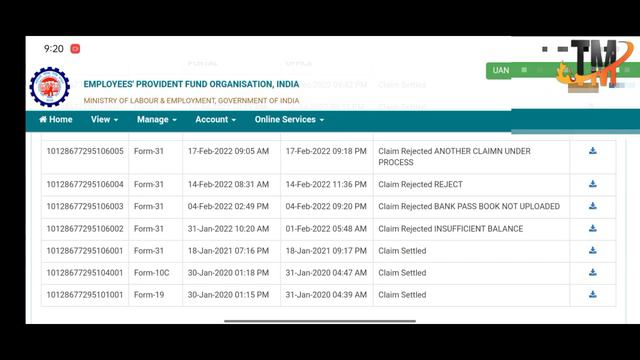This screenshot has height=360, width=640.
Task: Download claim 10128677295106003 document
Action: 593,206
